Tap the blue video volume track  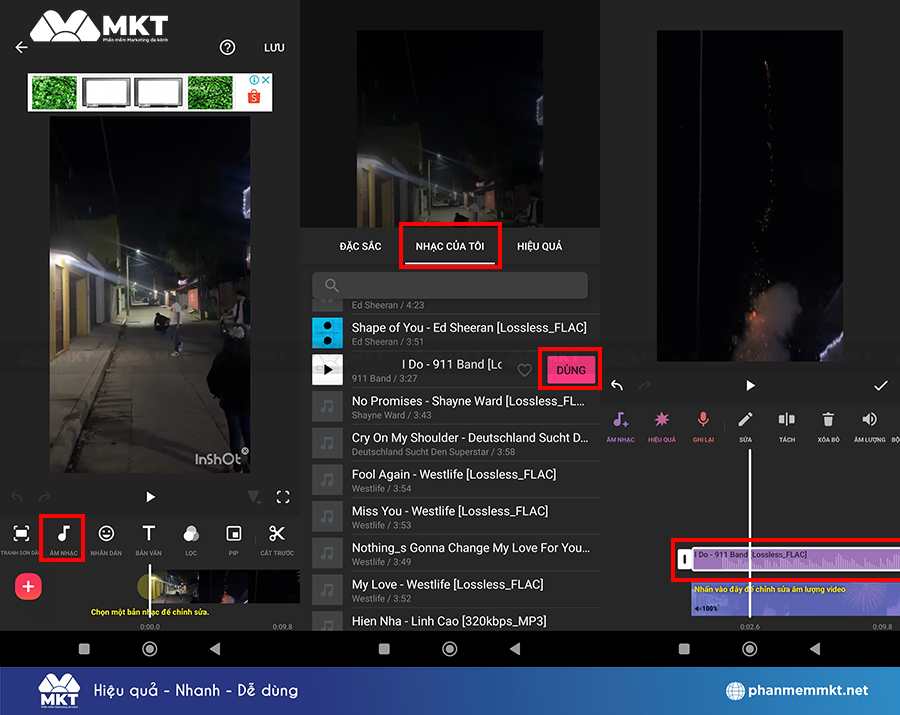pos(796,599)
